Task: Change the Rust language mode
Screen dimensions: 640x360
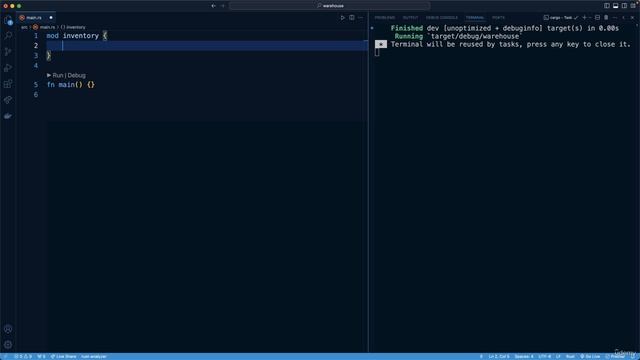Action: click(x=570, y=356)
